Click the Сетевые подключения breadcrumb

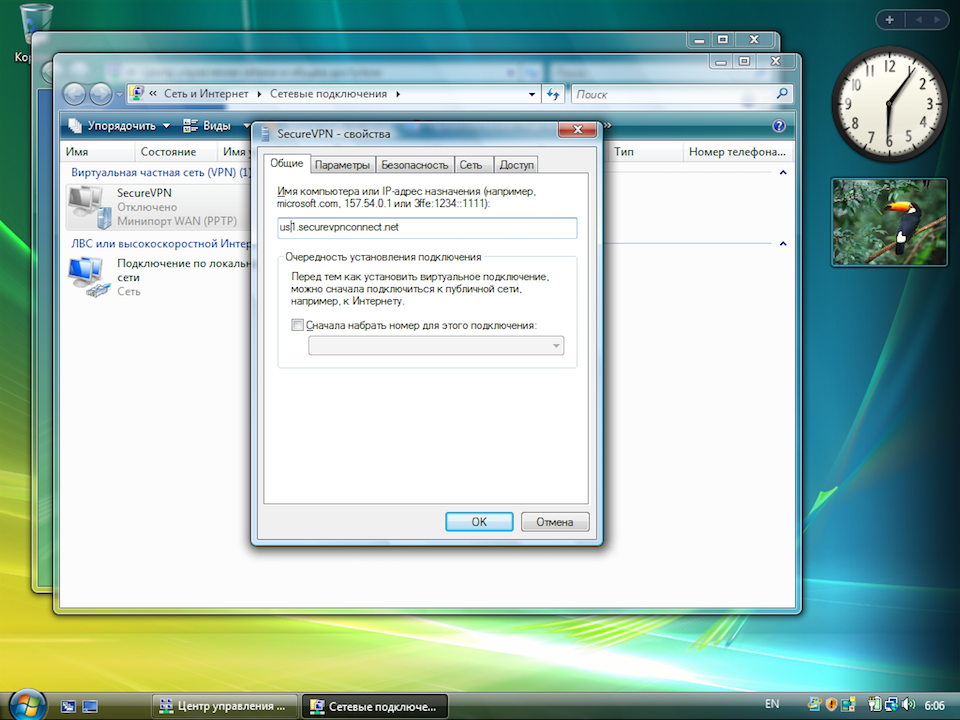tap(328, 94)
